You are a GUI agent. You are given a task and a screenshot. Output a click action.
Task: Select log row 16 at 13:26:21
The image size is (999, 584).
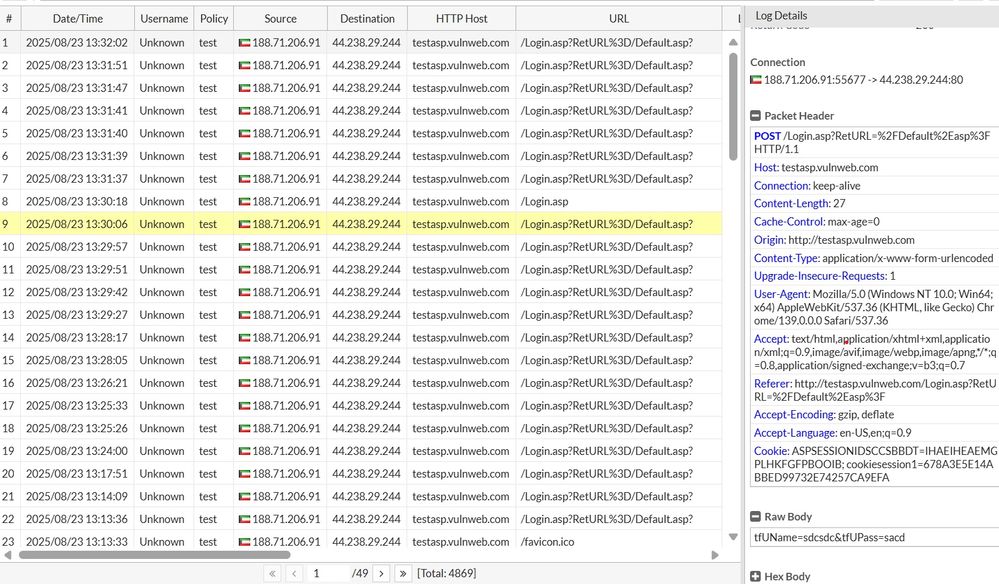click(x=361, y=383)
